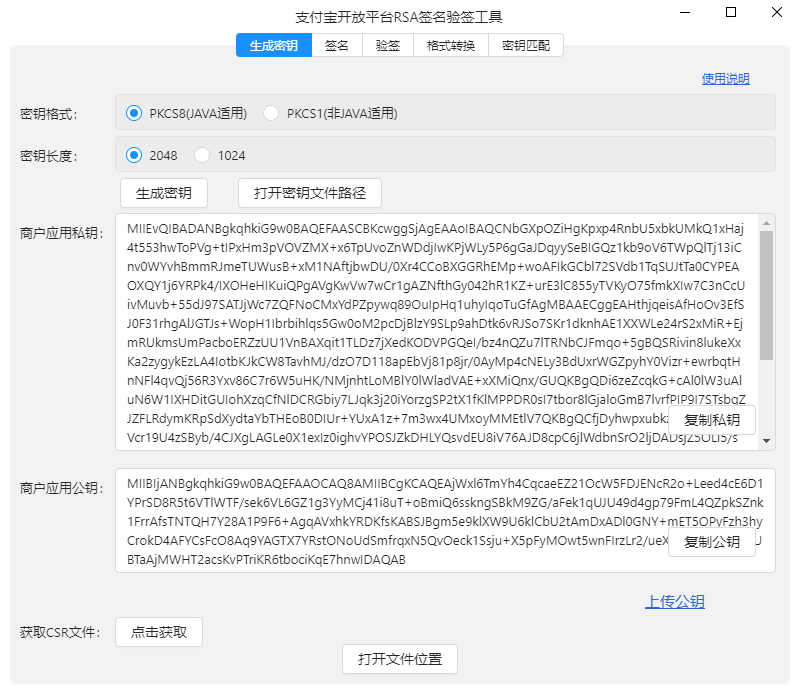Click the 生成密钥 button
800x700 pixels.
[164, 193]
